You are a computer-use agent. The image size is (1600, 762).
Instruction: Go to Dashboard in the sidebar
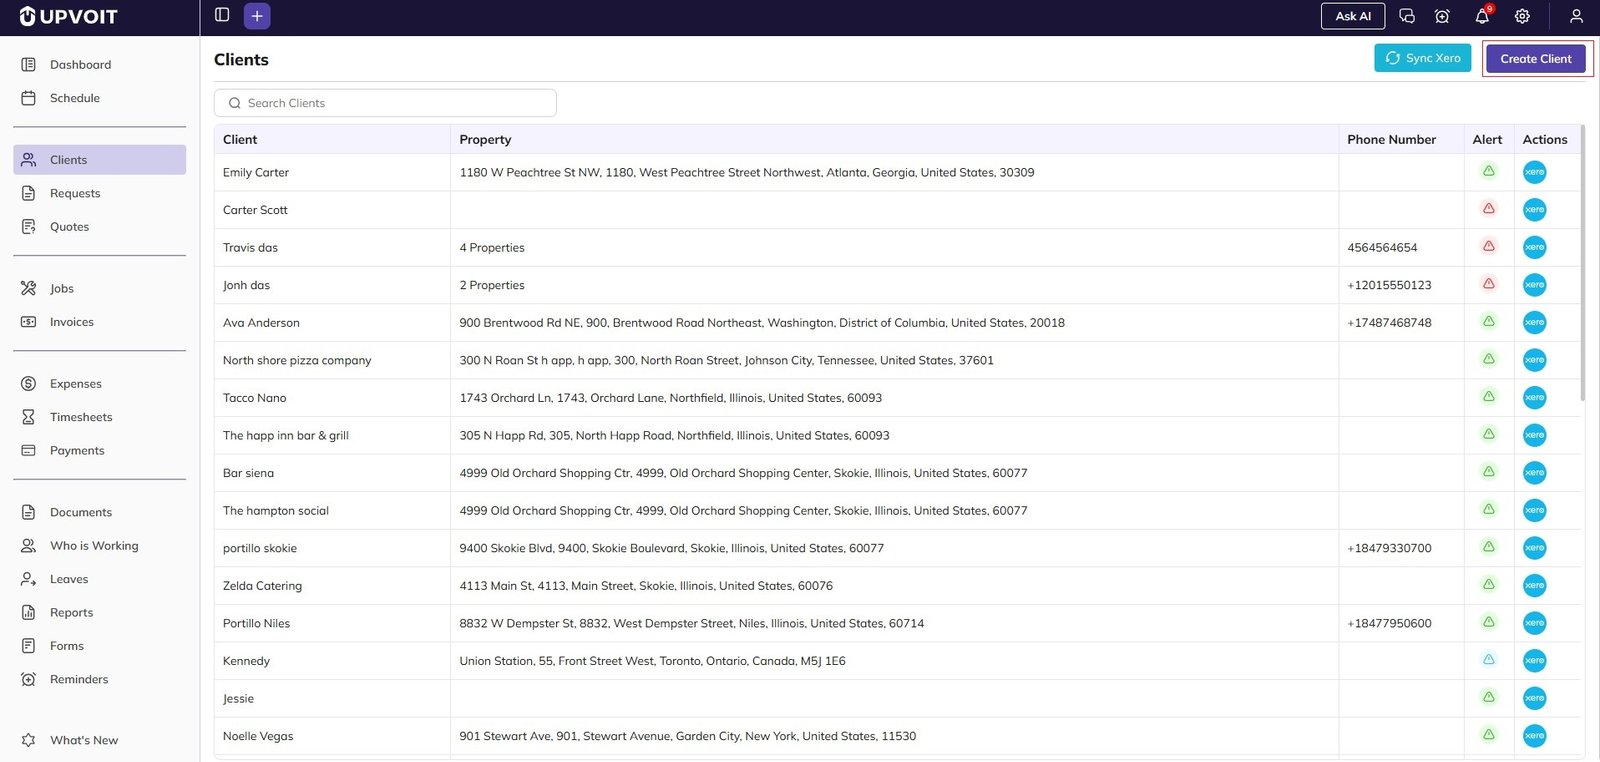click(x=80, y=65)
